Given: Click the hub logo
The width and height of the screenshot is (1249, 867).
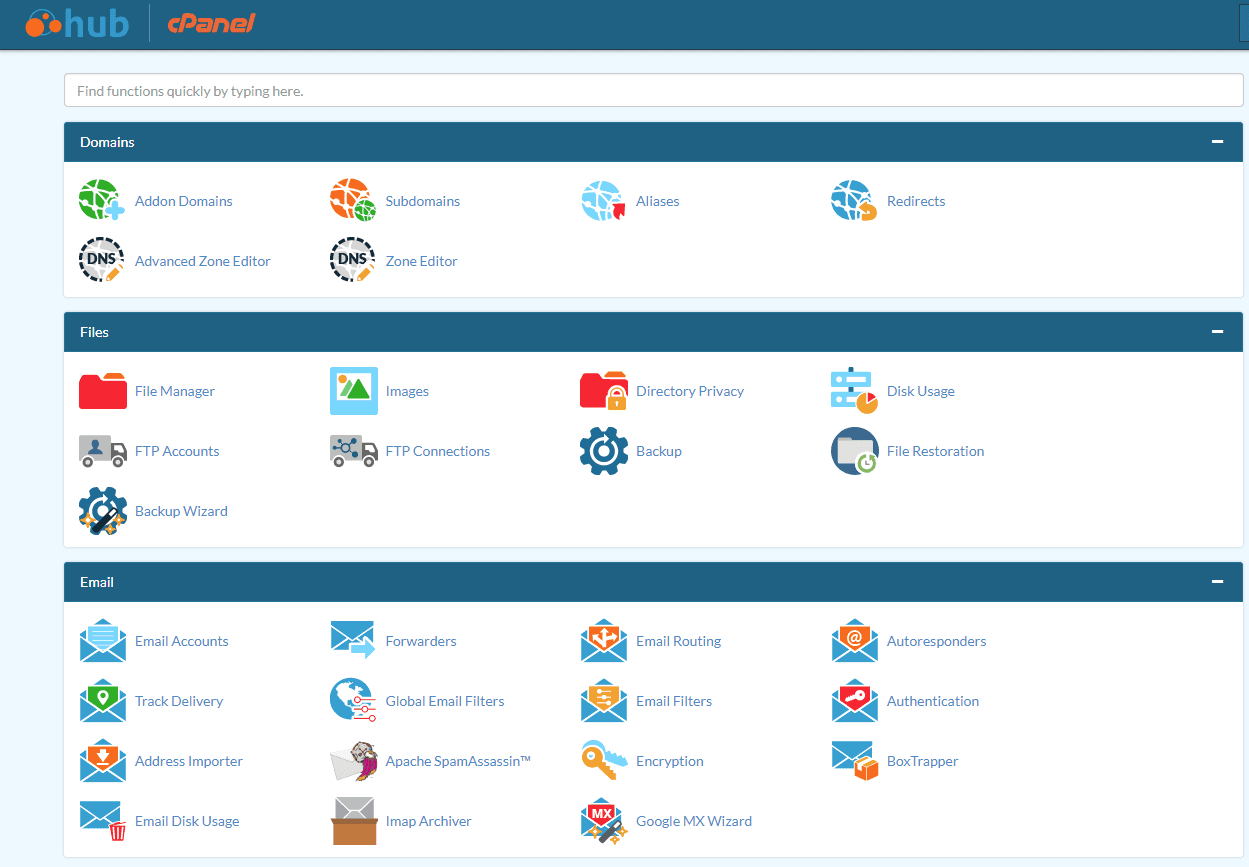Looking at the screenshot, I should coord(76,23).
